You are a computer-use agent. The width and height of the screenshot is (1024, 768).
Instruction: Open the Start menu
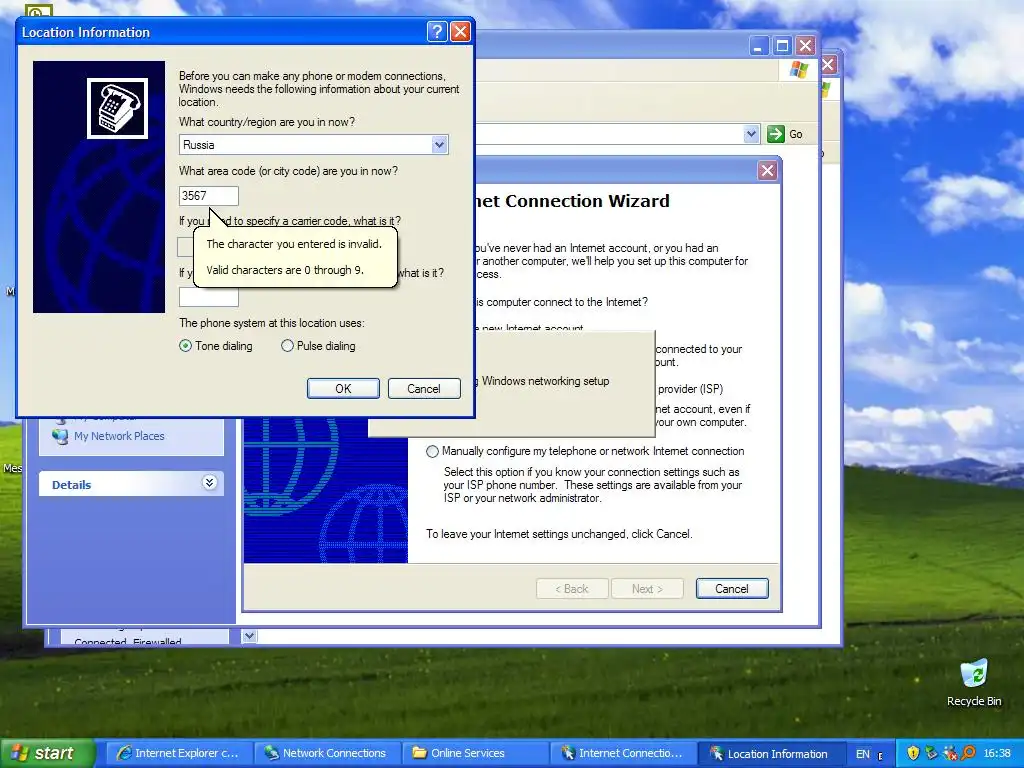[x=47, y=753]
